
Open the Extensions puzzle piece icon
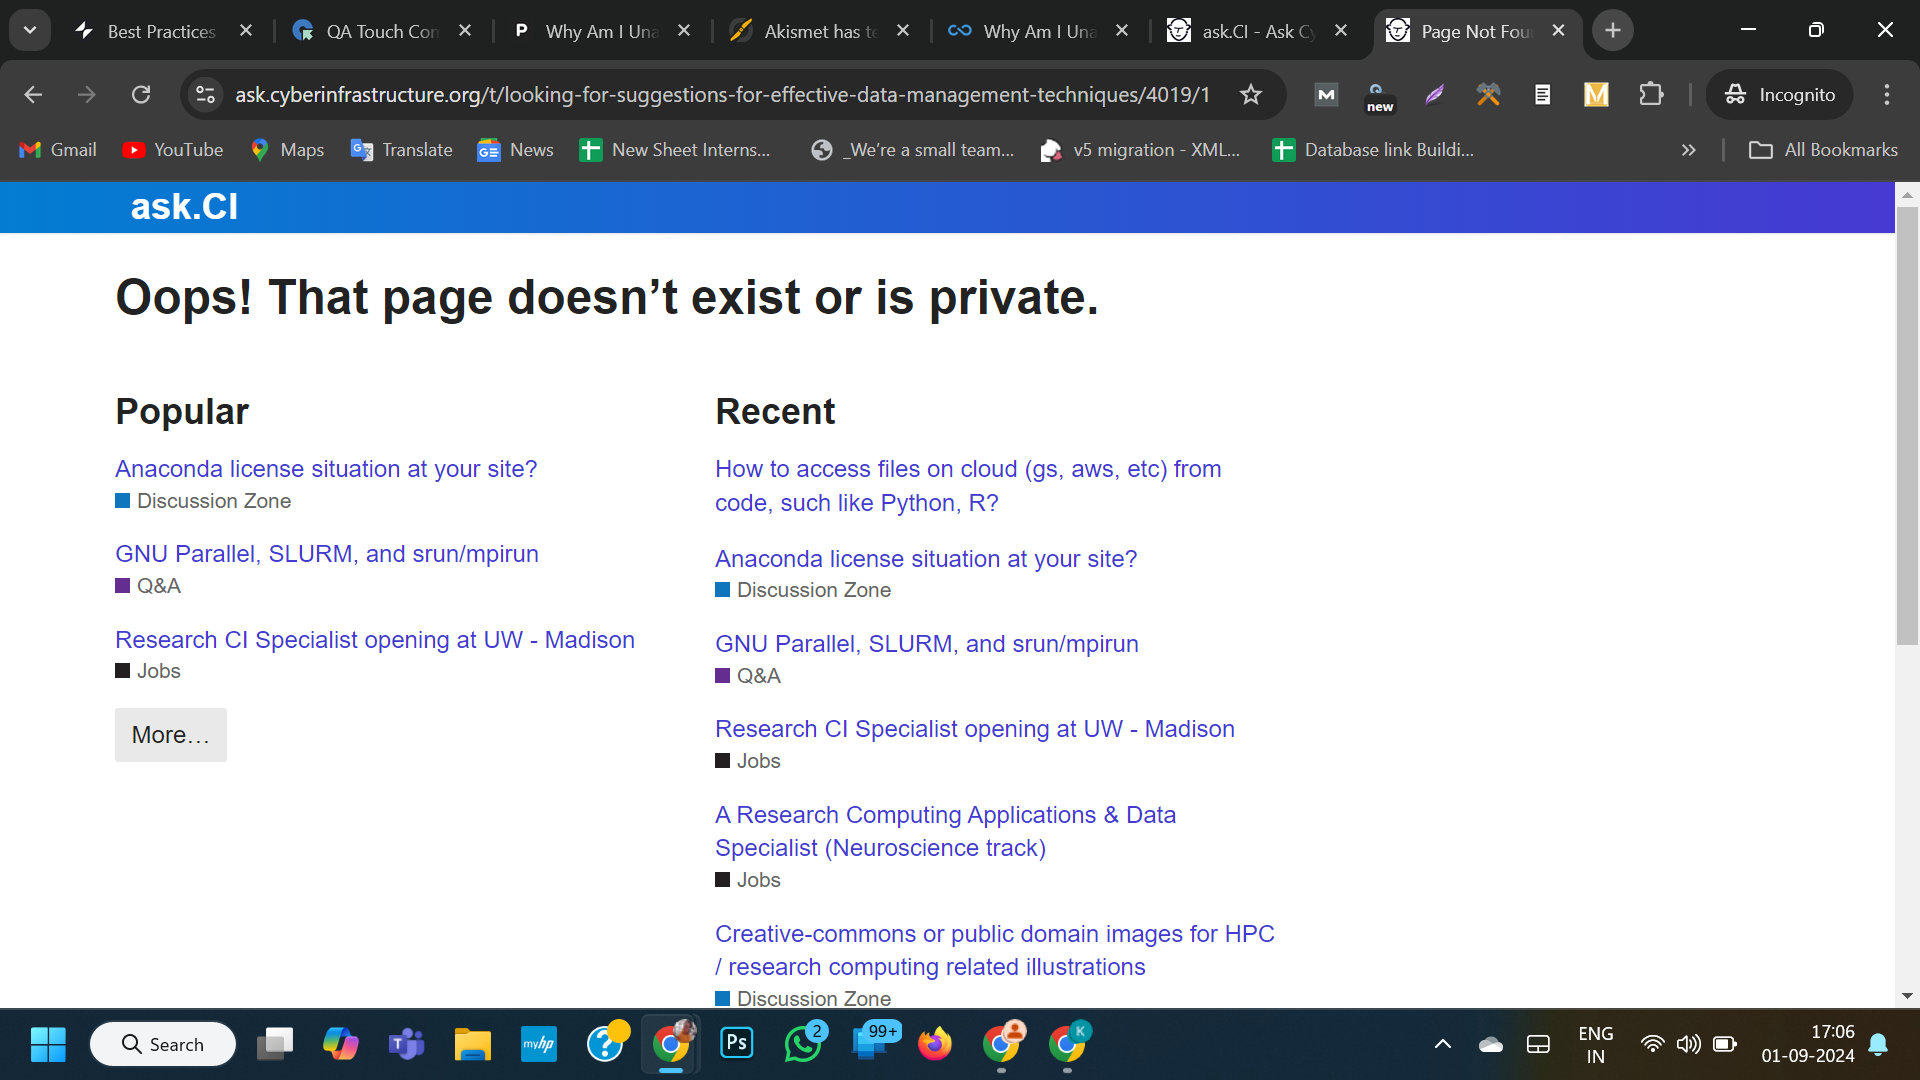(1651, 95)
